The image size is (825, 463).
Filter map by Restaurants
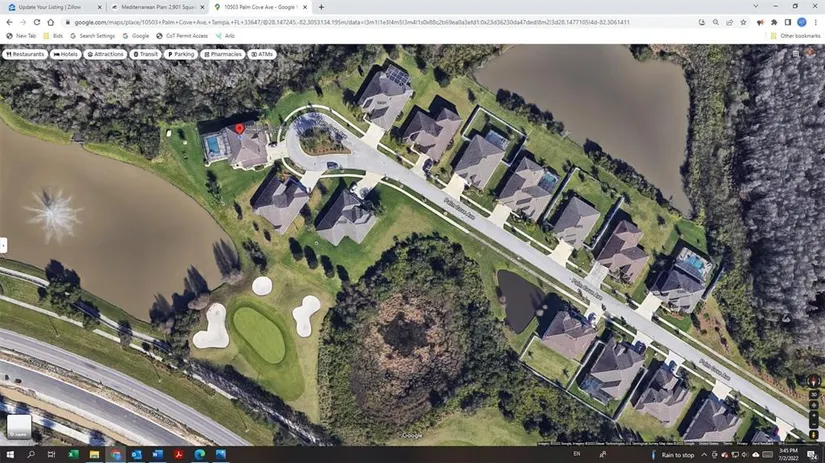coord(25,54)
